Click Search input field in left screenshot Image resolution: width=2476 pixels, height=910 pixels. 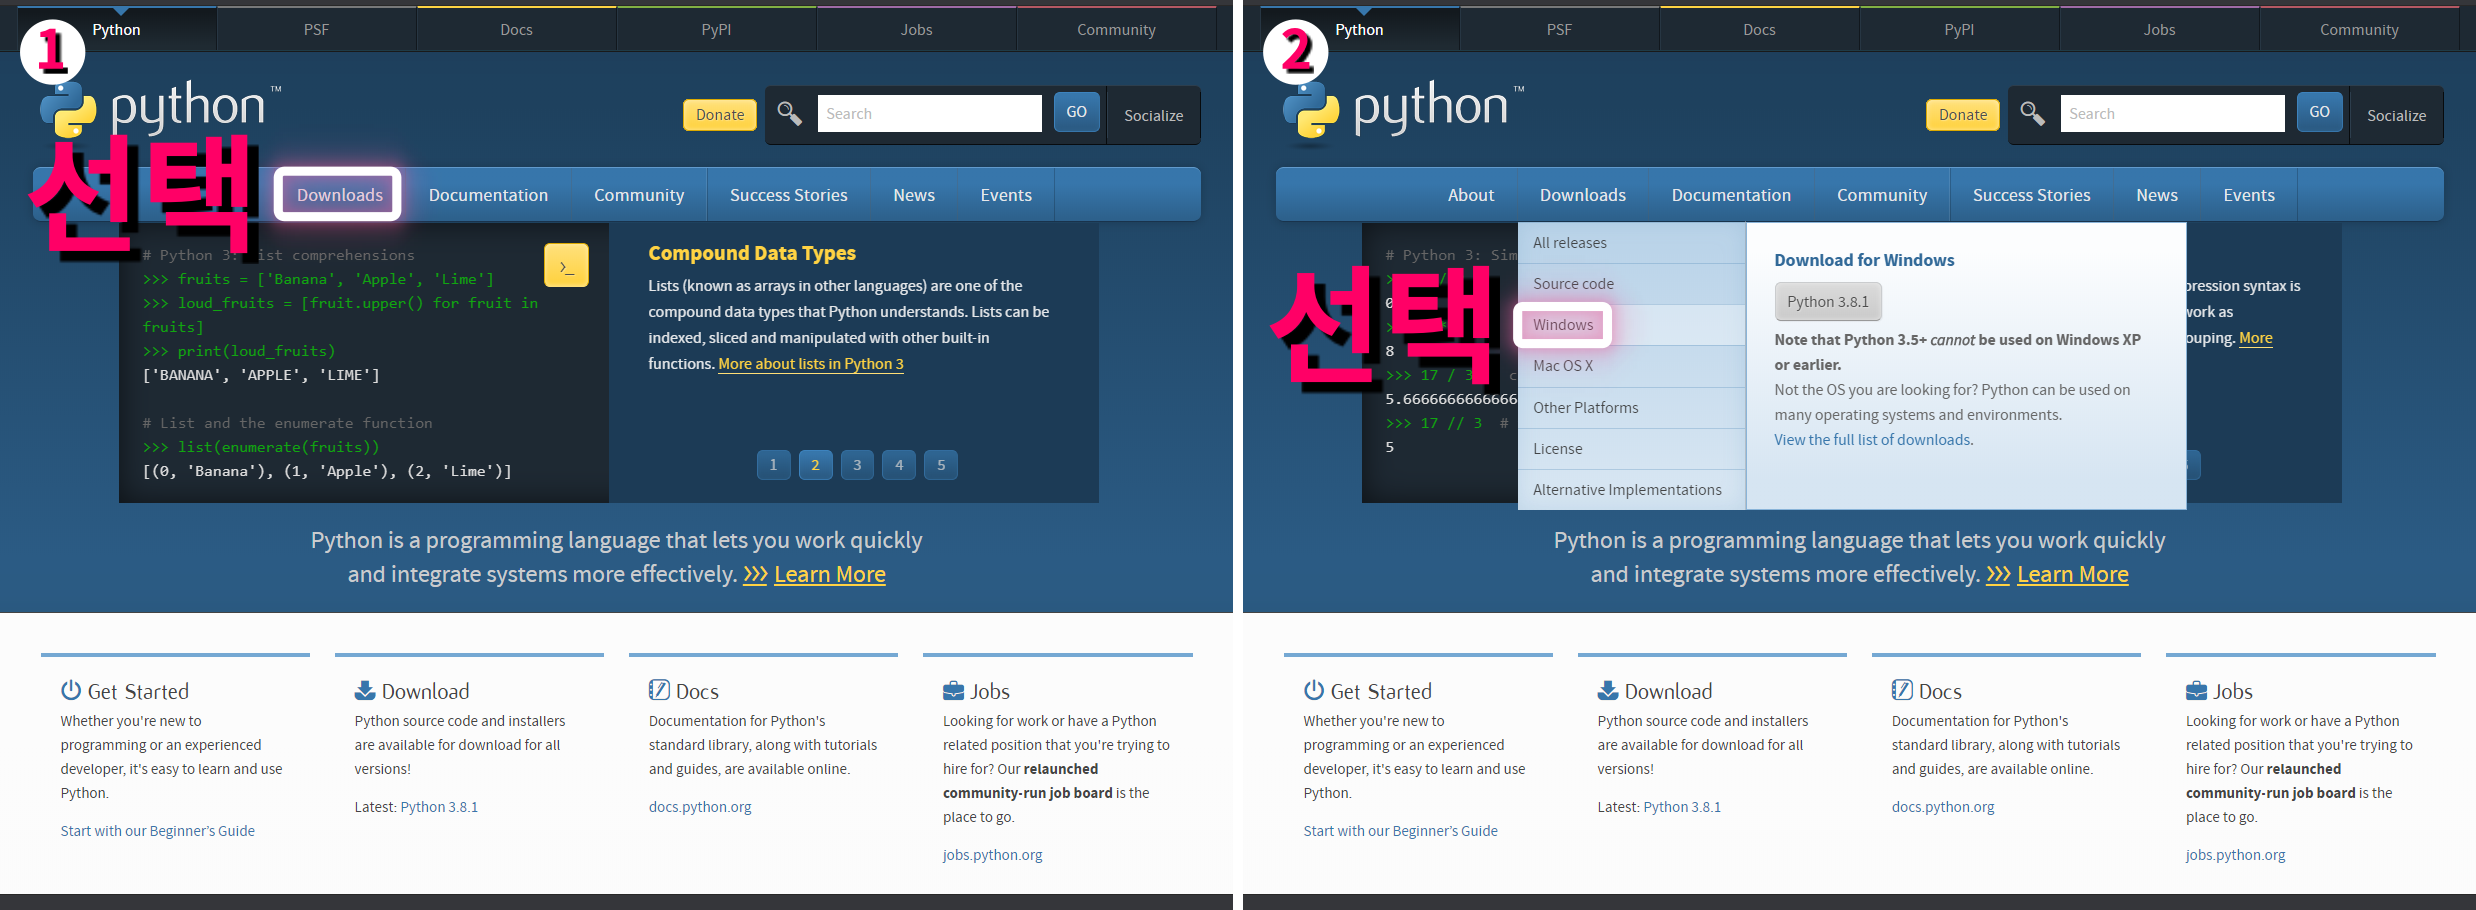930,114
